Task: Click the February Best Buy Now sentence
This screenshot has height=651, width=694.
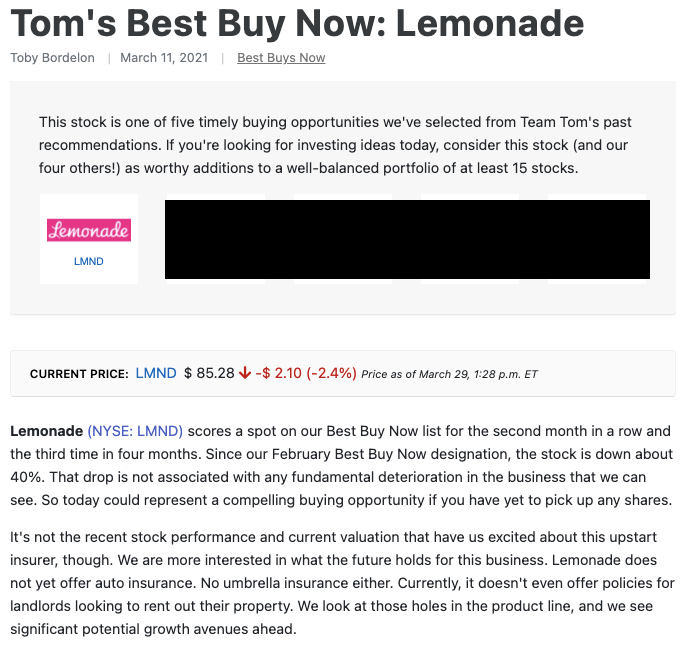Action: click(x=342, y=466)
